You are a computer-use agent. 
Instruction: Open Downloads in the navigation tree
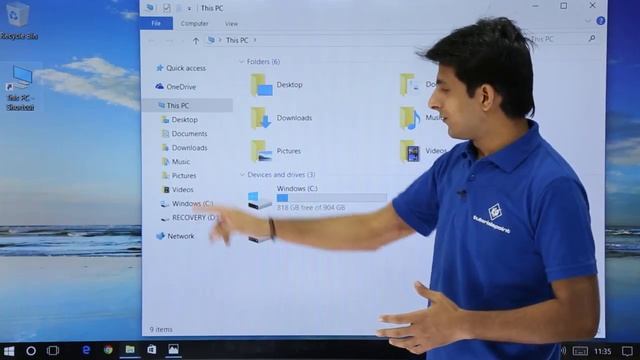(184, 148)
